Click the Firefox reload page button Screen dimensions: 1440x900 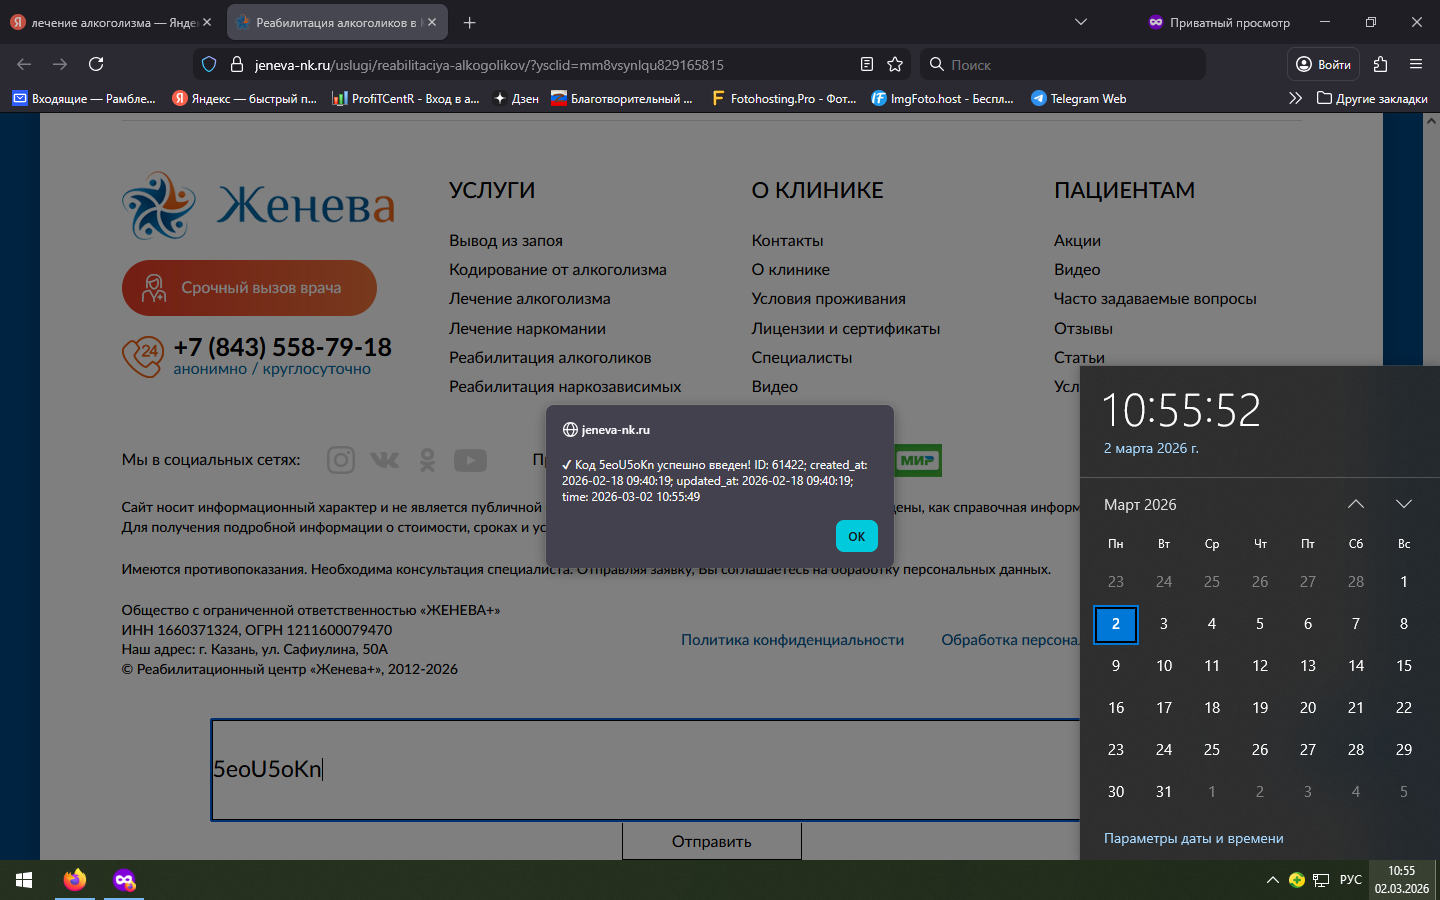tap(96, 64)
